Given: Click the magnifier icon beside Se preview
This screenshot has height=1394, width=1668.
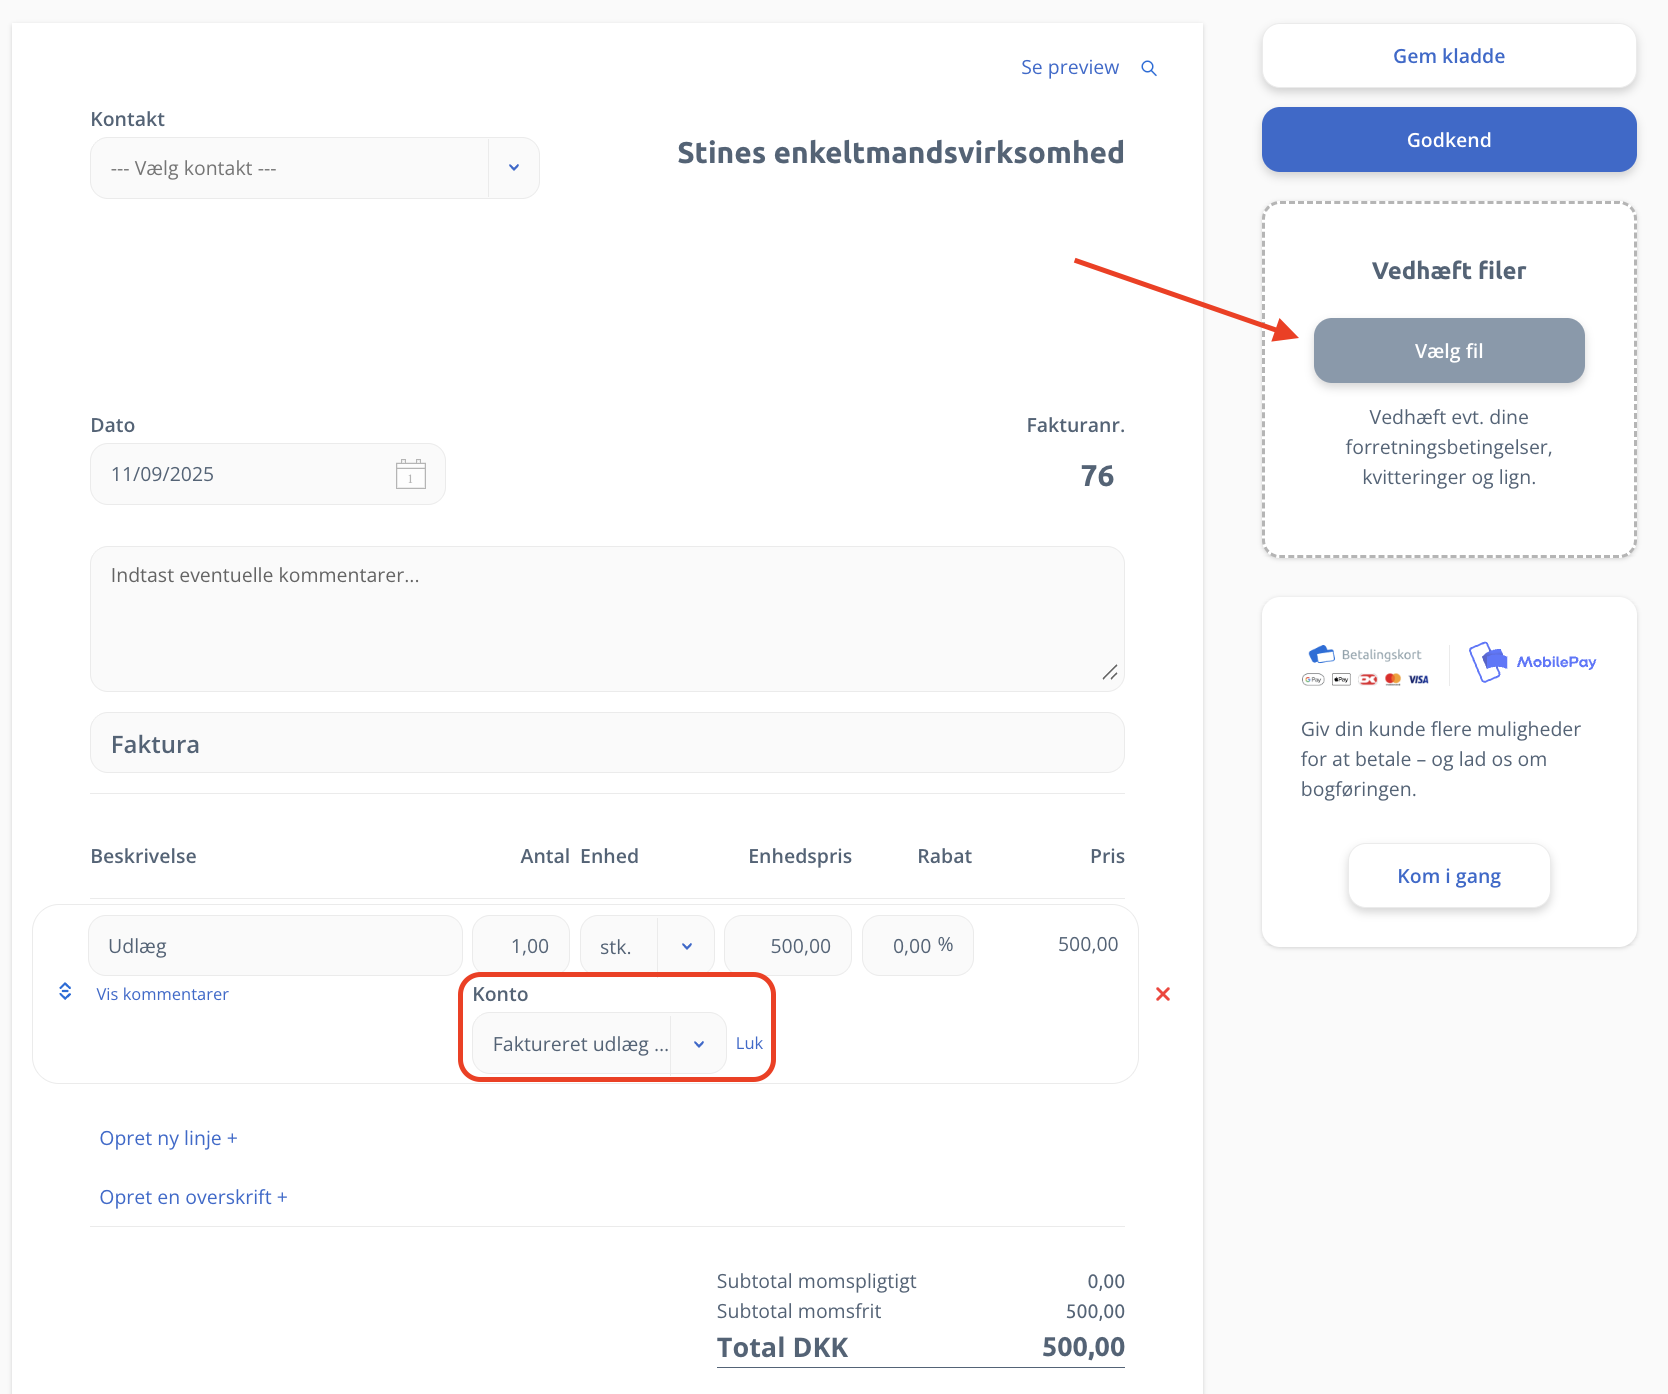Looking at the screenshot, I should point(1149,68).
